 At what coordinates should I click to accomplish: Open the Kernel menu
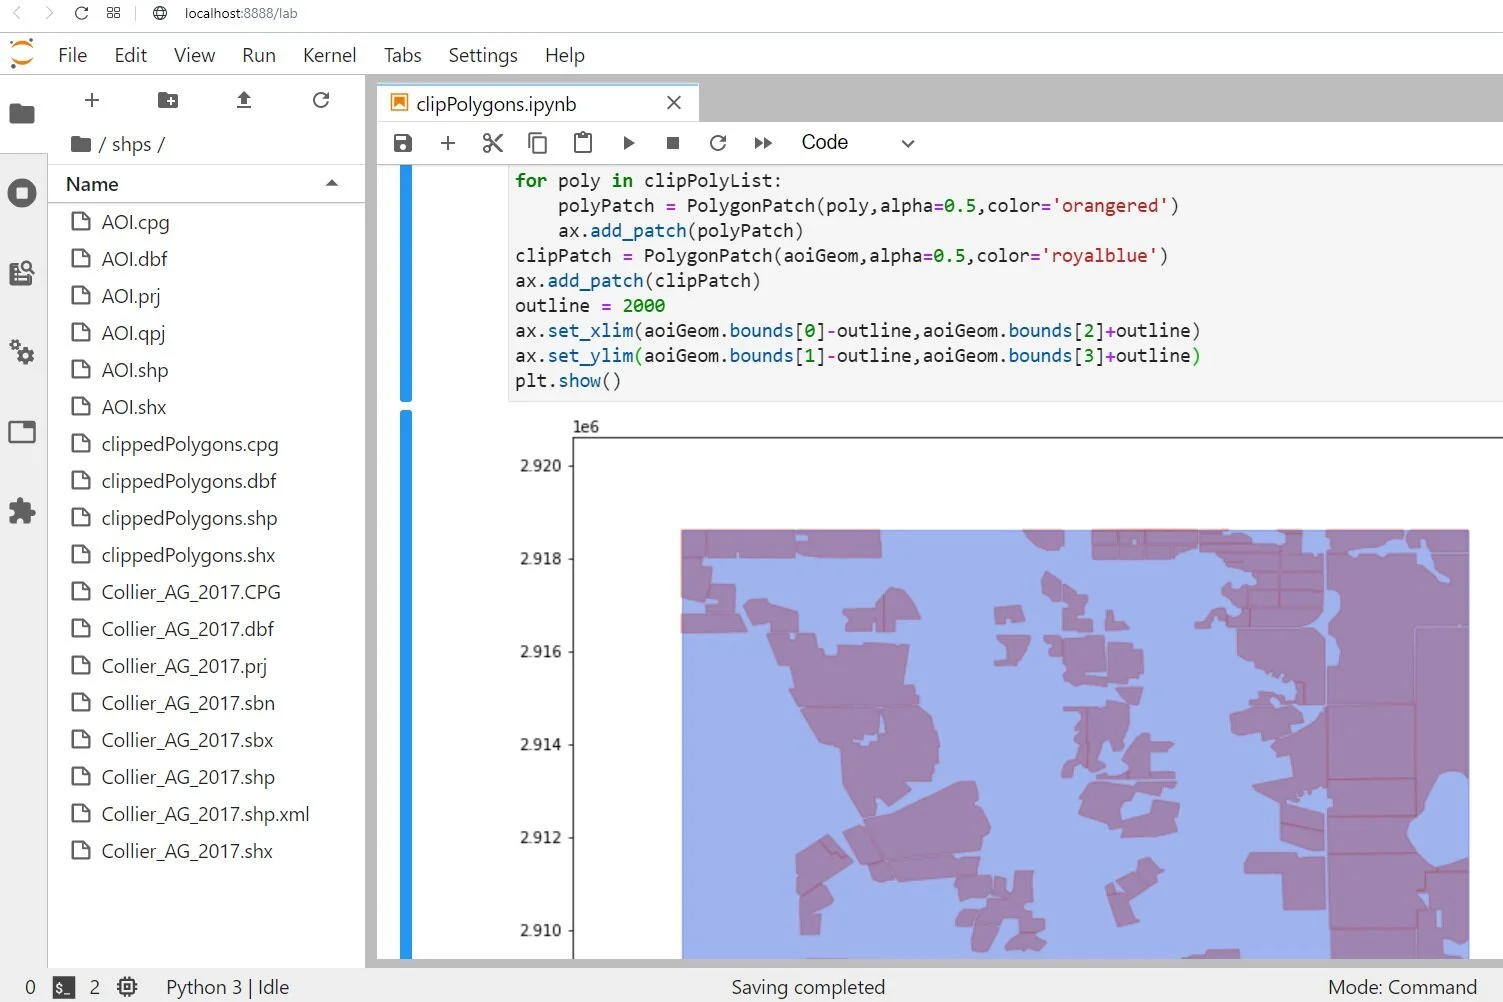click(x=329, y=55)
